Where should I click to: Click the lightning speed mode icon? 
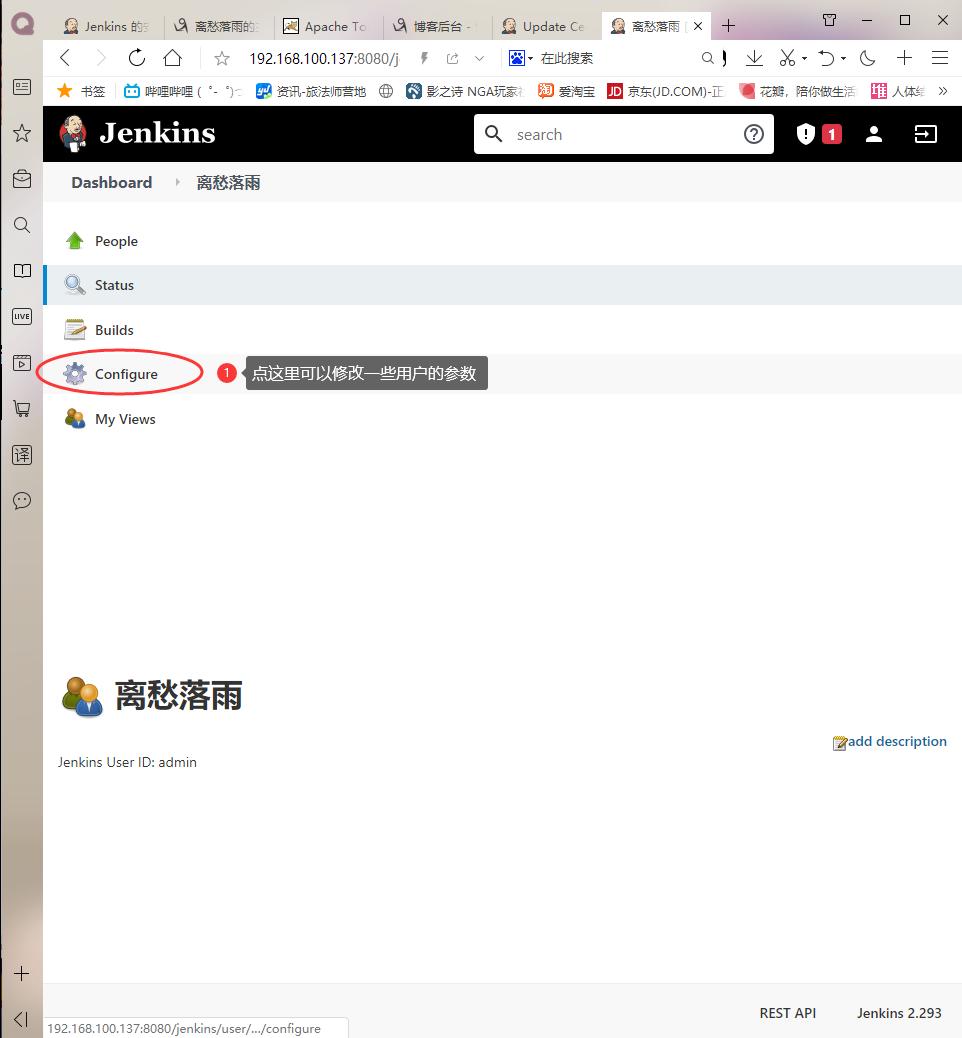pos(424,59)
